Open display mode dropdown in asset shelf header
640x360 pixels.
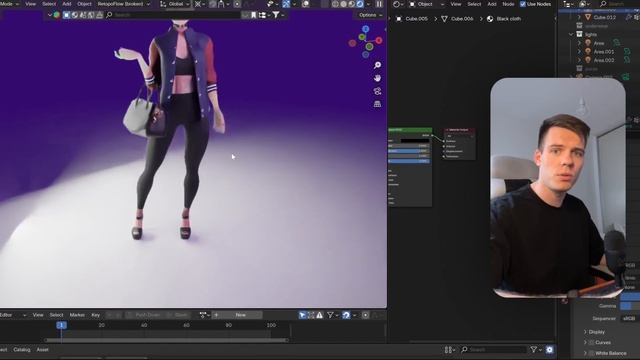[264, 15]
